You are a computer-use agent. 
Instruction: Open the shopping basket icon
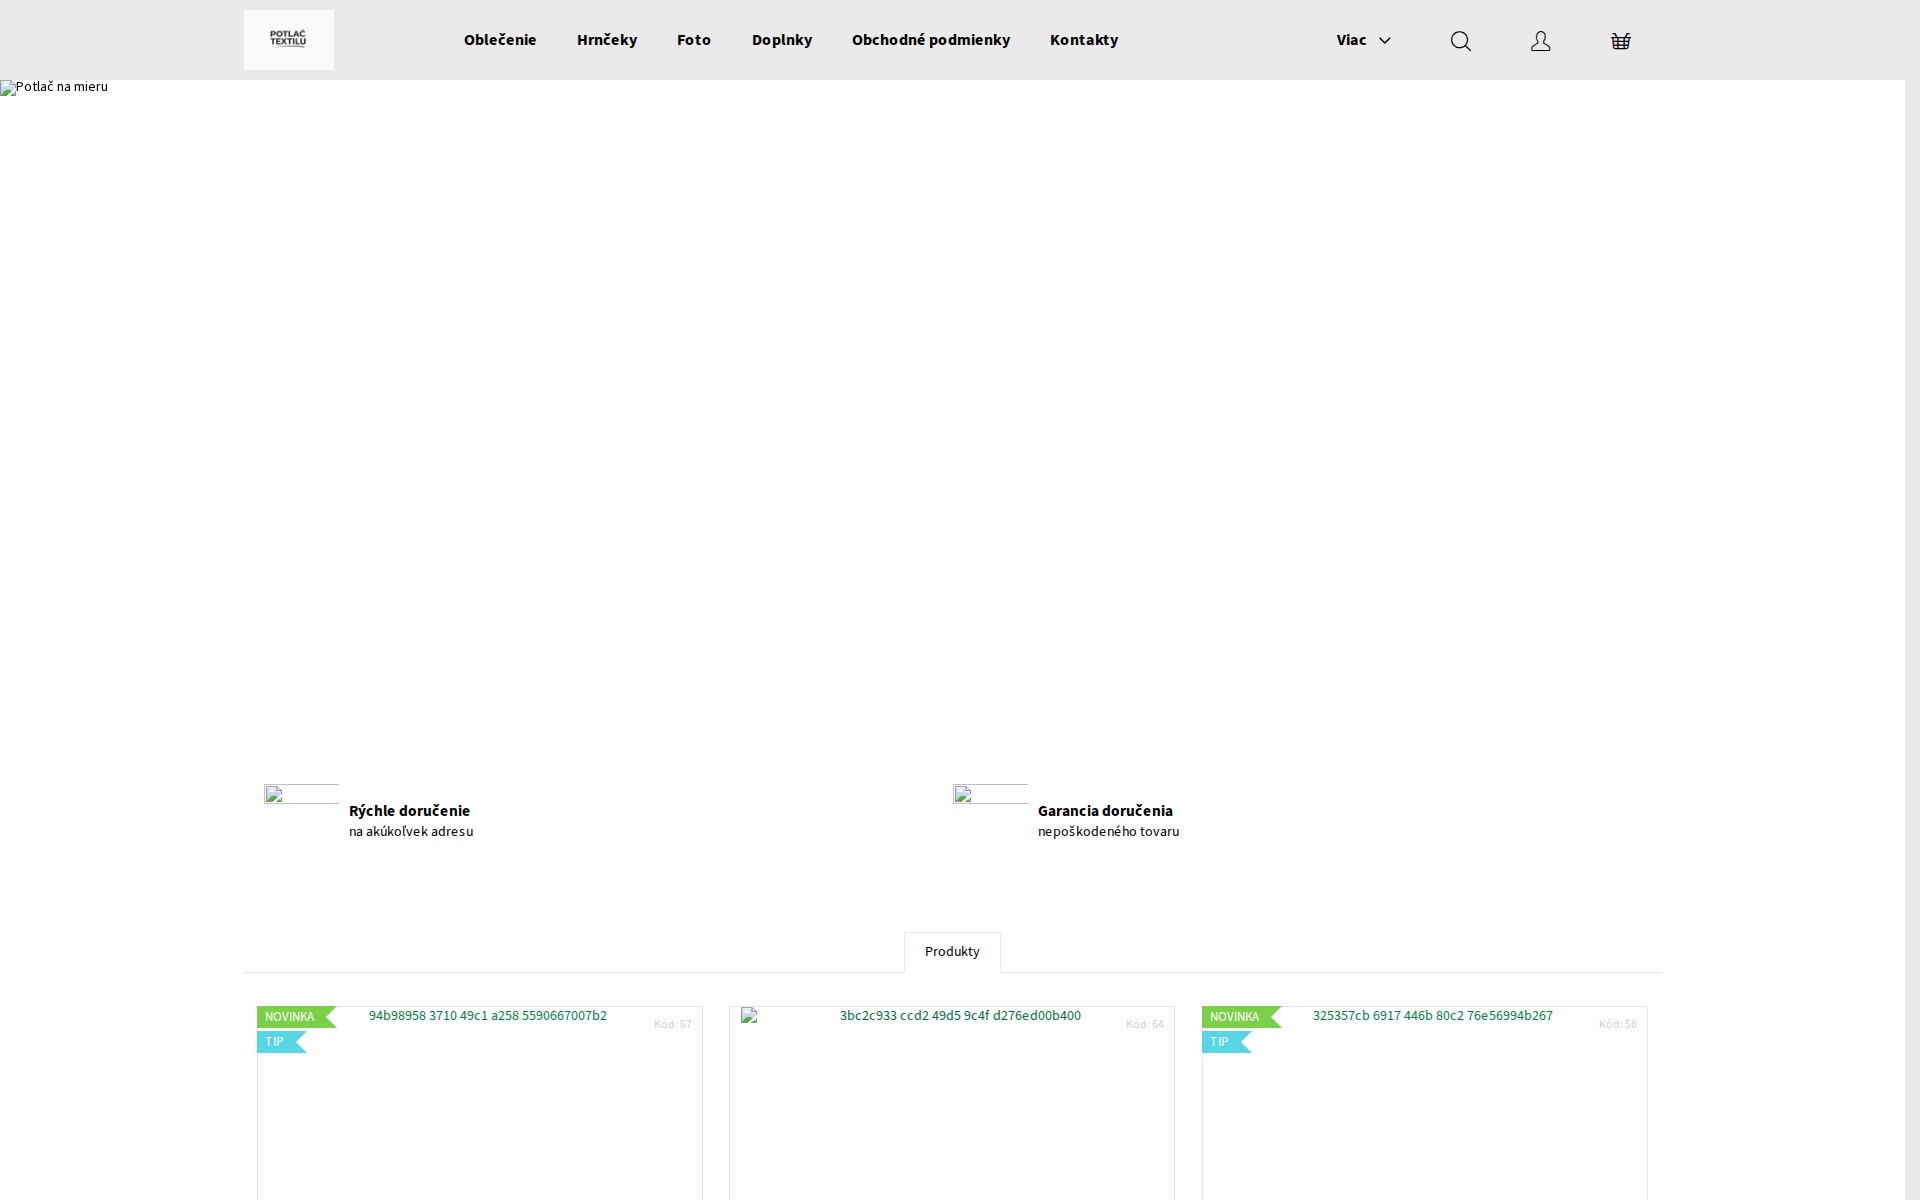pos(1620,41)
